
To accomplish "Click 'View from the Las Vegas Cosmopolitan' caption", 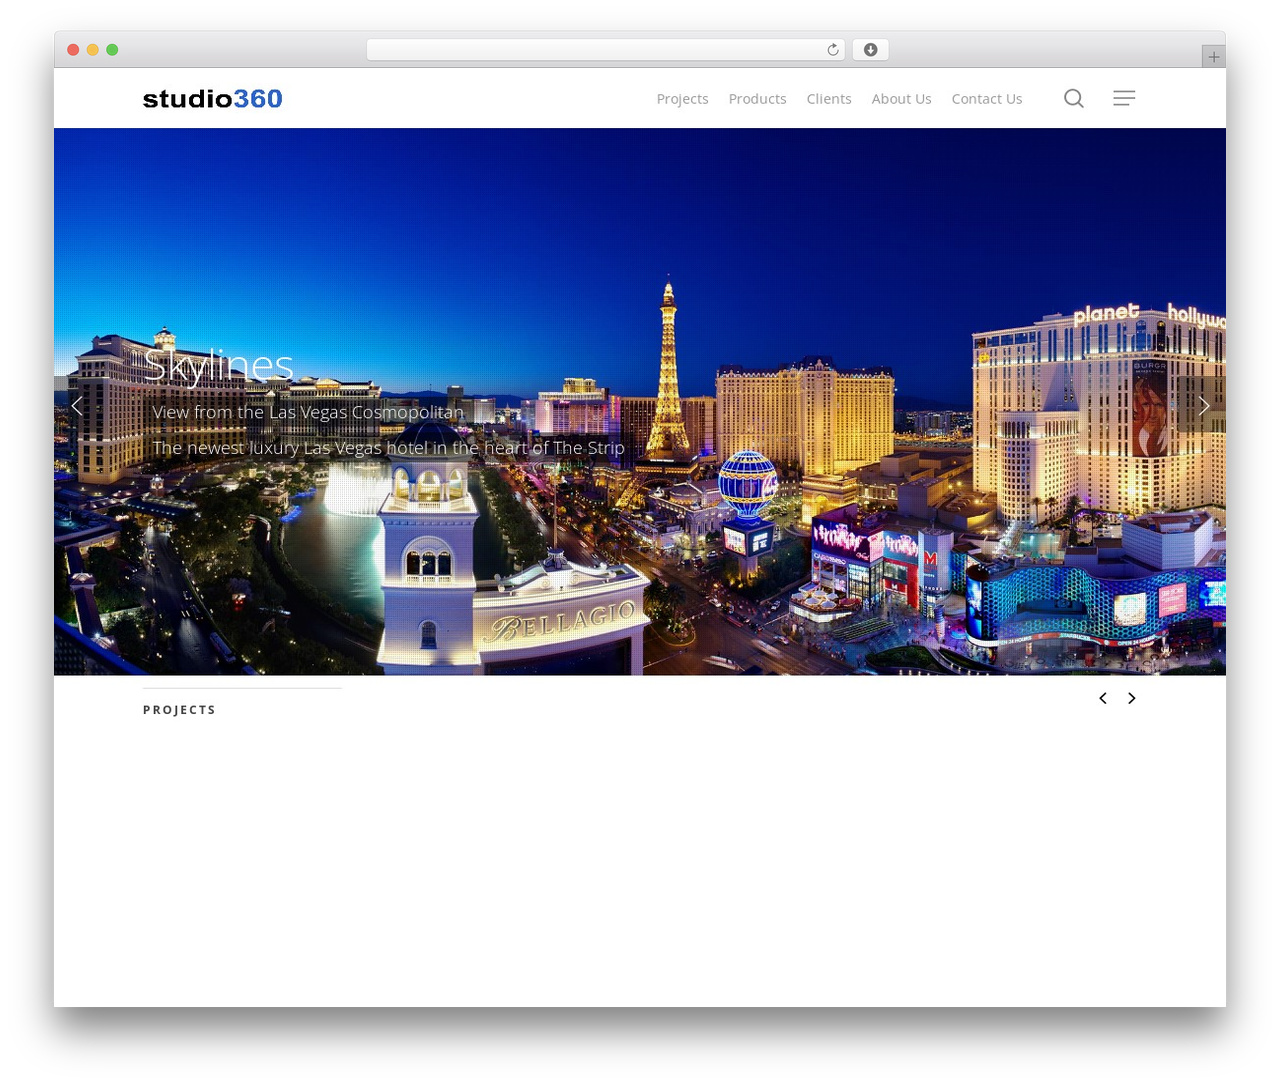I will tap(308, 412).
